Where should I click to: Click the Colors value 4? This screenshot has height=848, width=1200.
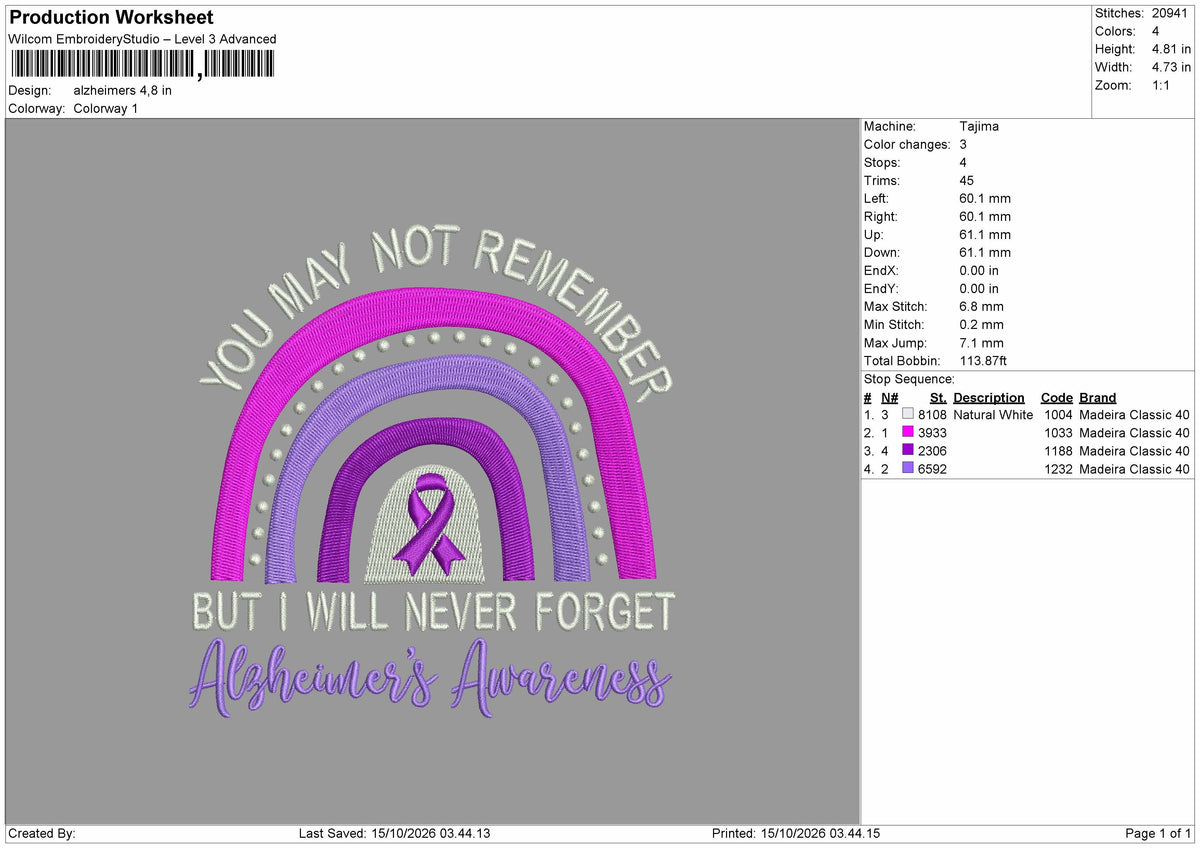pos(1156,31)
